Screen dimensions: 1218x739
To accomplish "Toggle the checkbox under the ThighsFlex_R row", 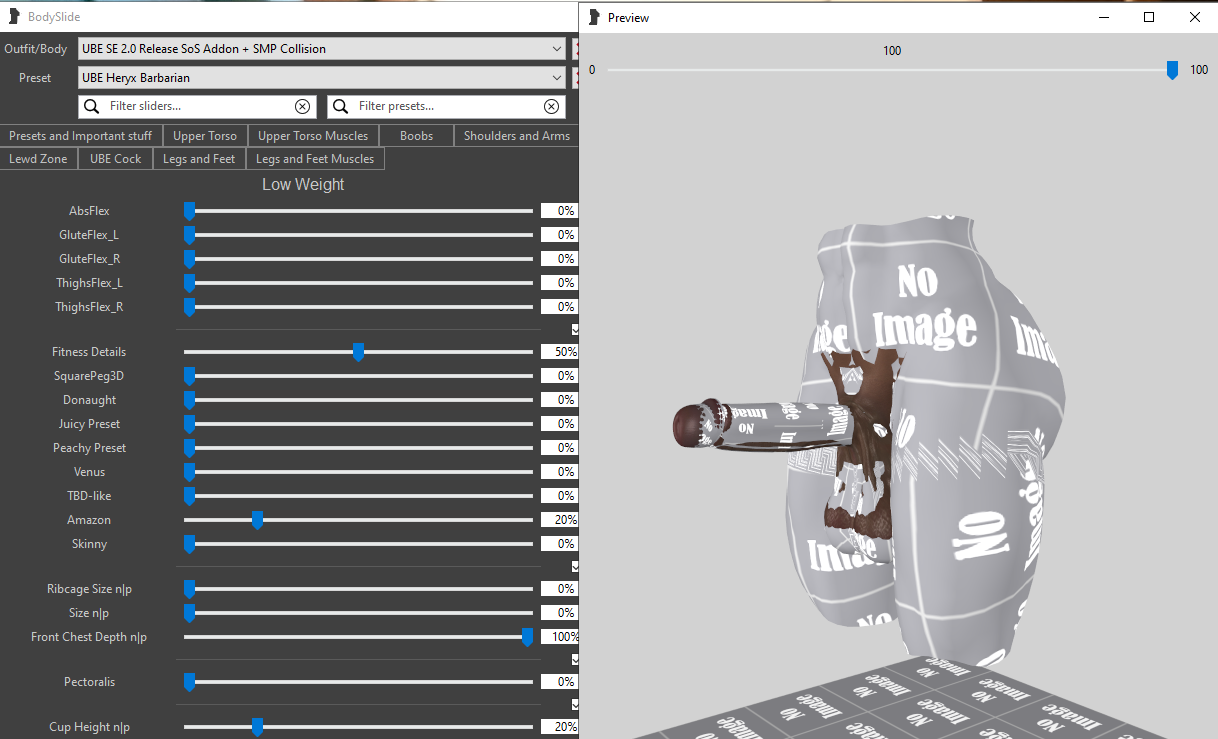I will (x=574, y=329).
